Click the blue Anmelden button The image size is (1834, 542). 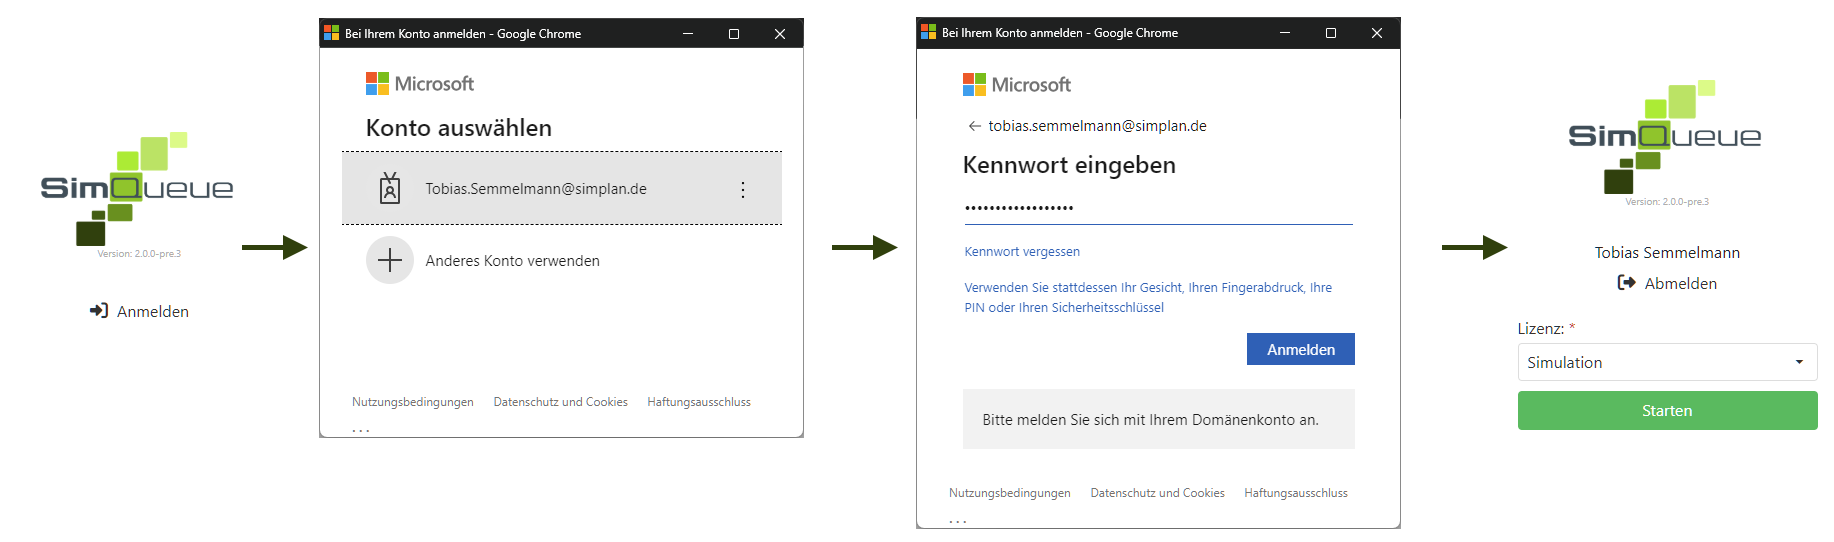click(1301, 349)
